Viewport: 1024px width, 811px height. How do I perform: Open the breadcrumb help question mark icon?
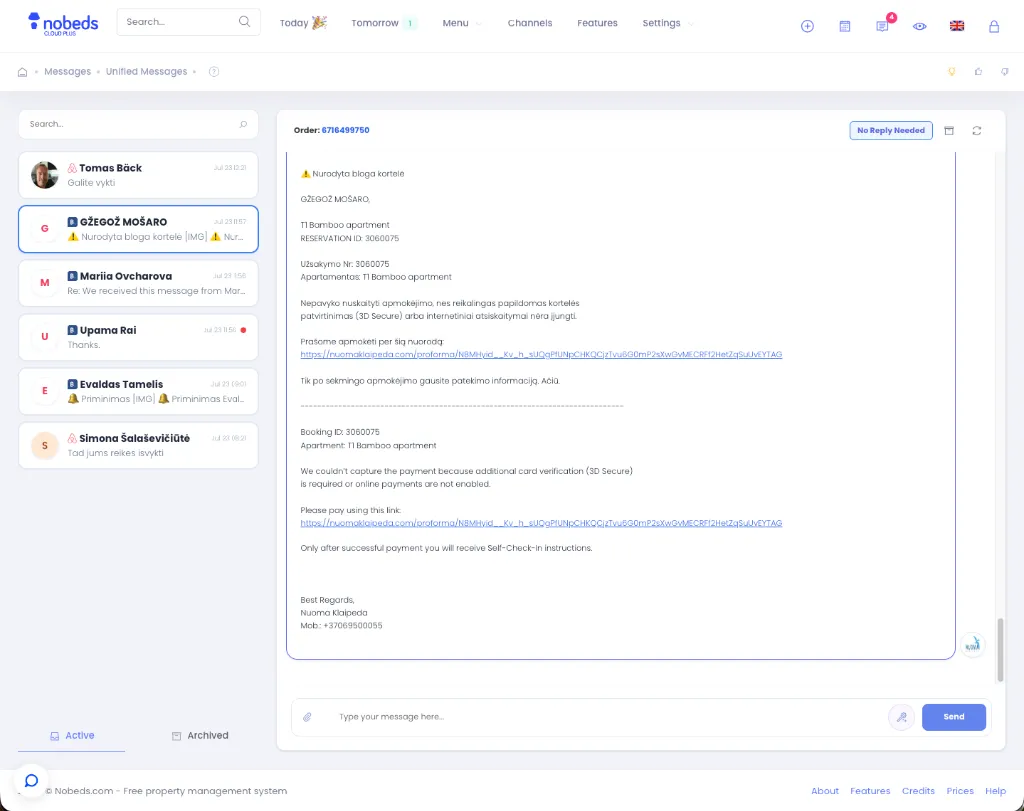click(214, 72)
